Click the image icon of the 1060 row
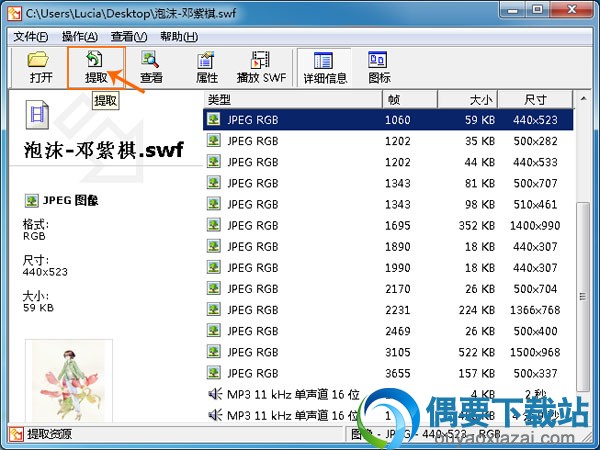Image resolution: width=600 pixels, height=450 pixels. 214,119
